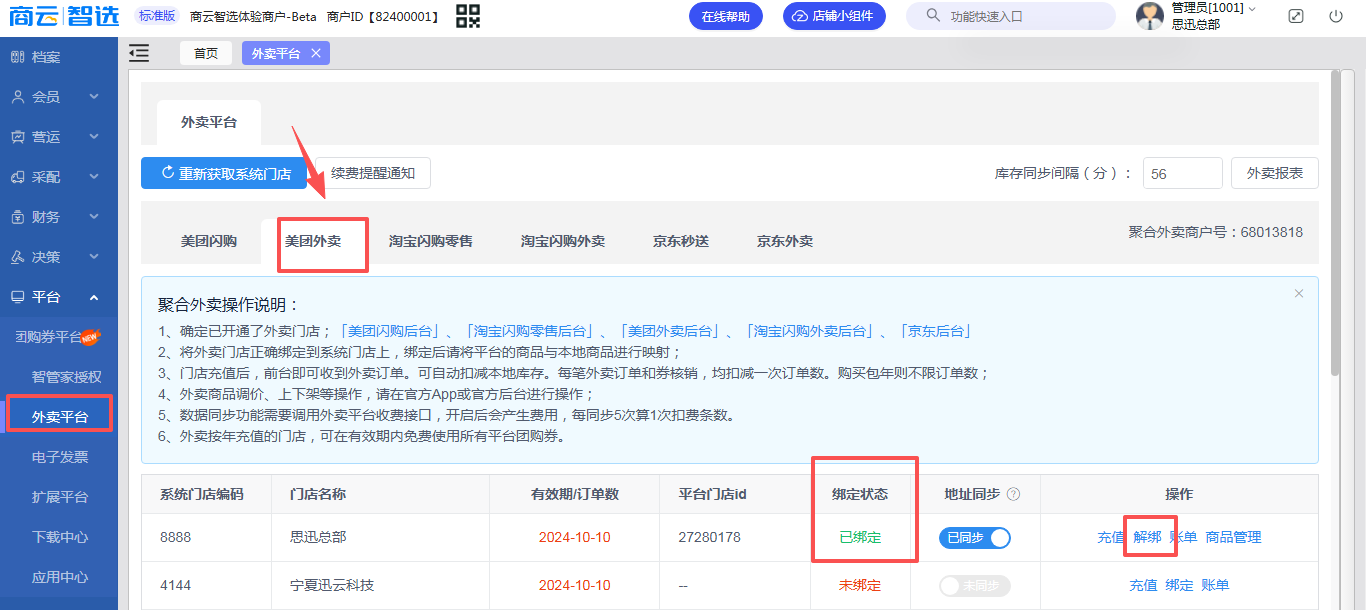Click the help icon beside 地址同步
The width and height of the screenshot is (1366, 610).
(1013, 494)
